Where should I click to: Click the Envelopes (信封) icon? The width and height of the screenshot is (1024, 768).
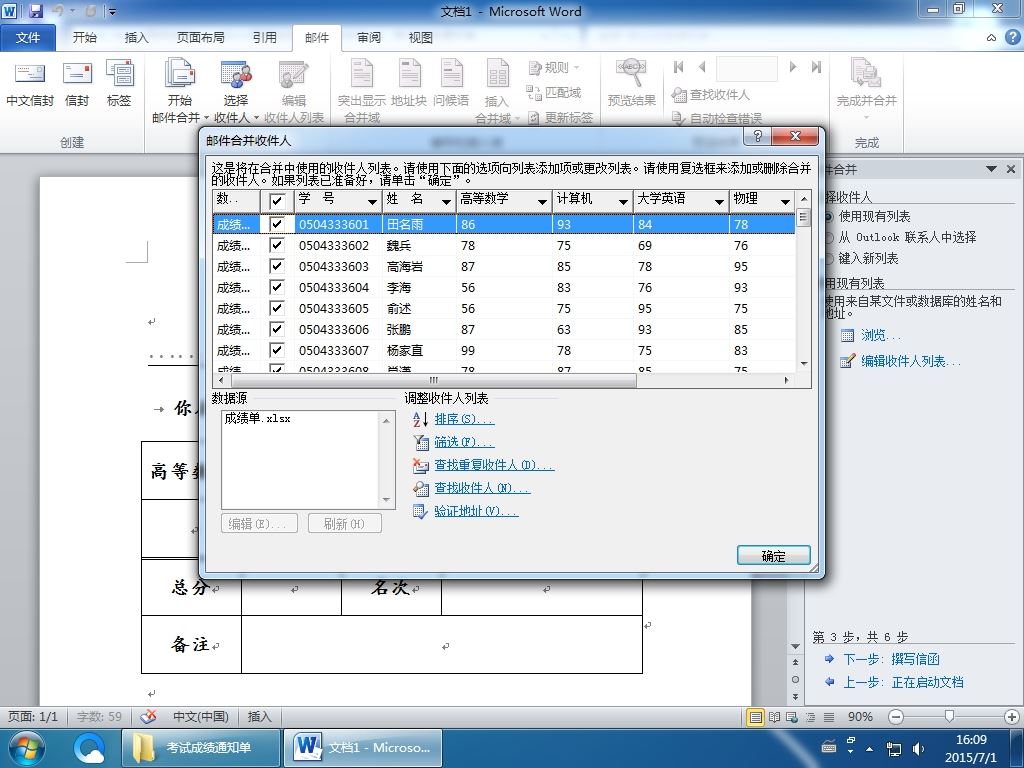point(77,84)
